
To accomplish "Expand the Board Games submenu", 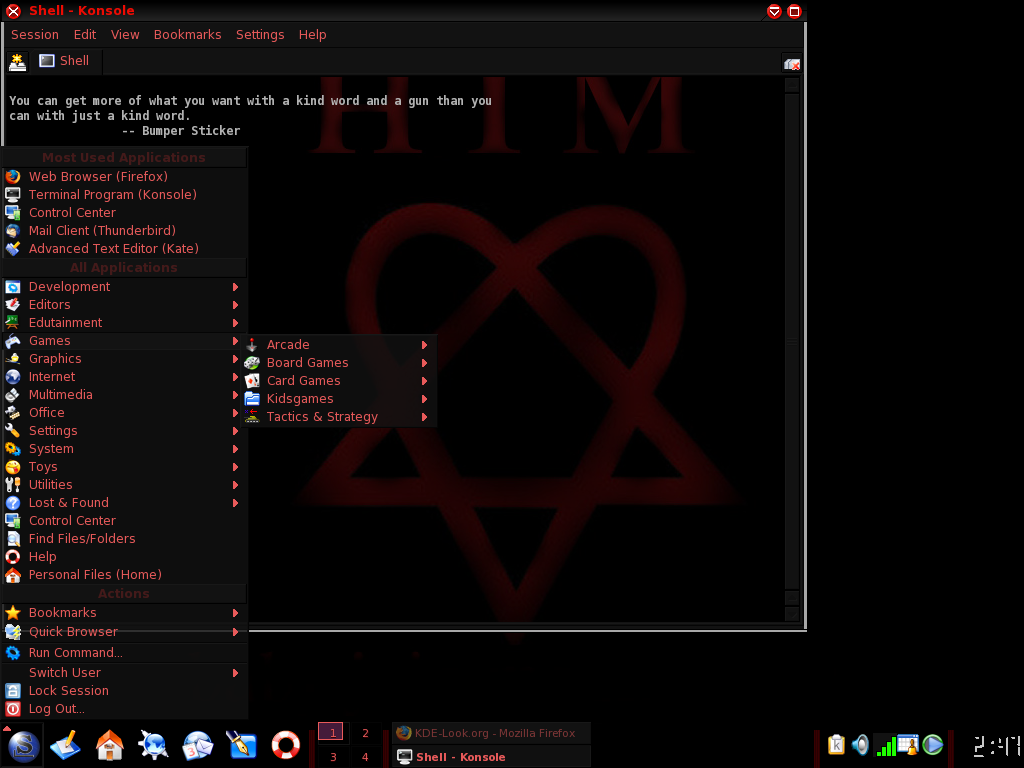I will click(339, 362).
